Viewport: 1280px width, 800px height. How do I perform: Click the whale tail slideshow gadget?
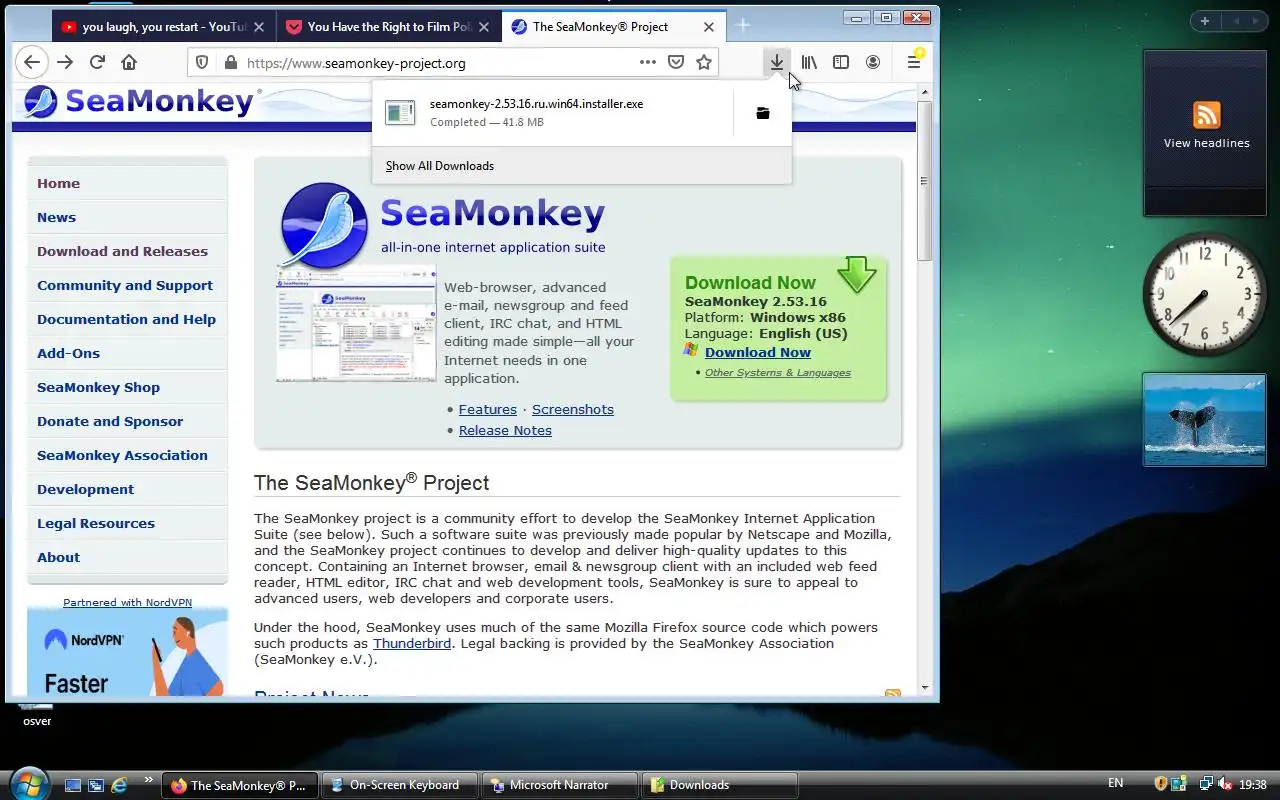pos(1205,419)
